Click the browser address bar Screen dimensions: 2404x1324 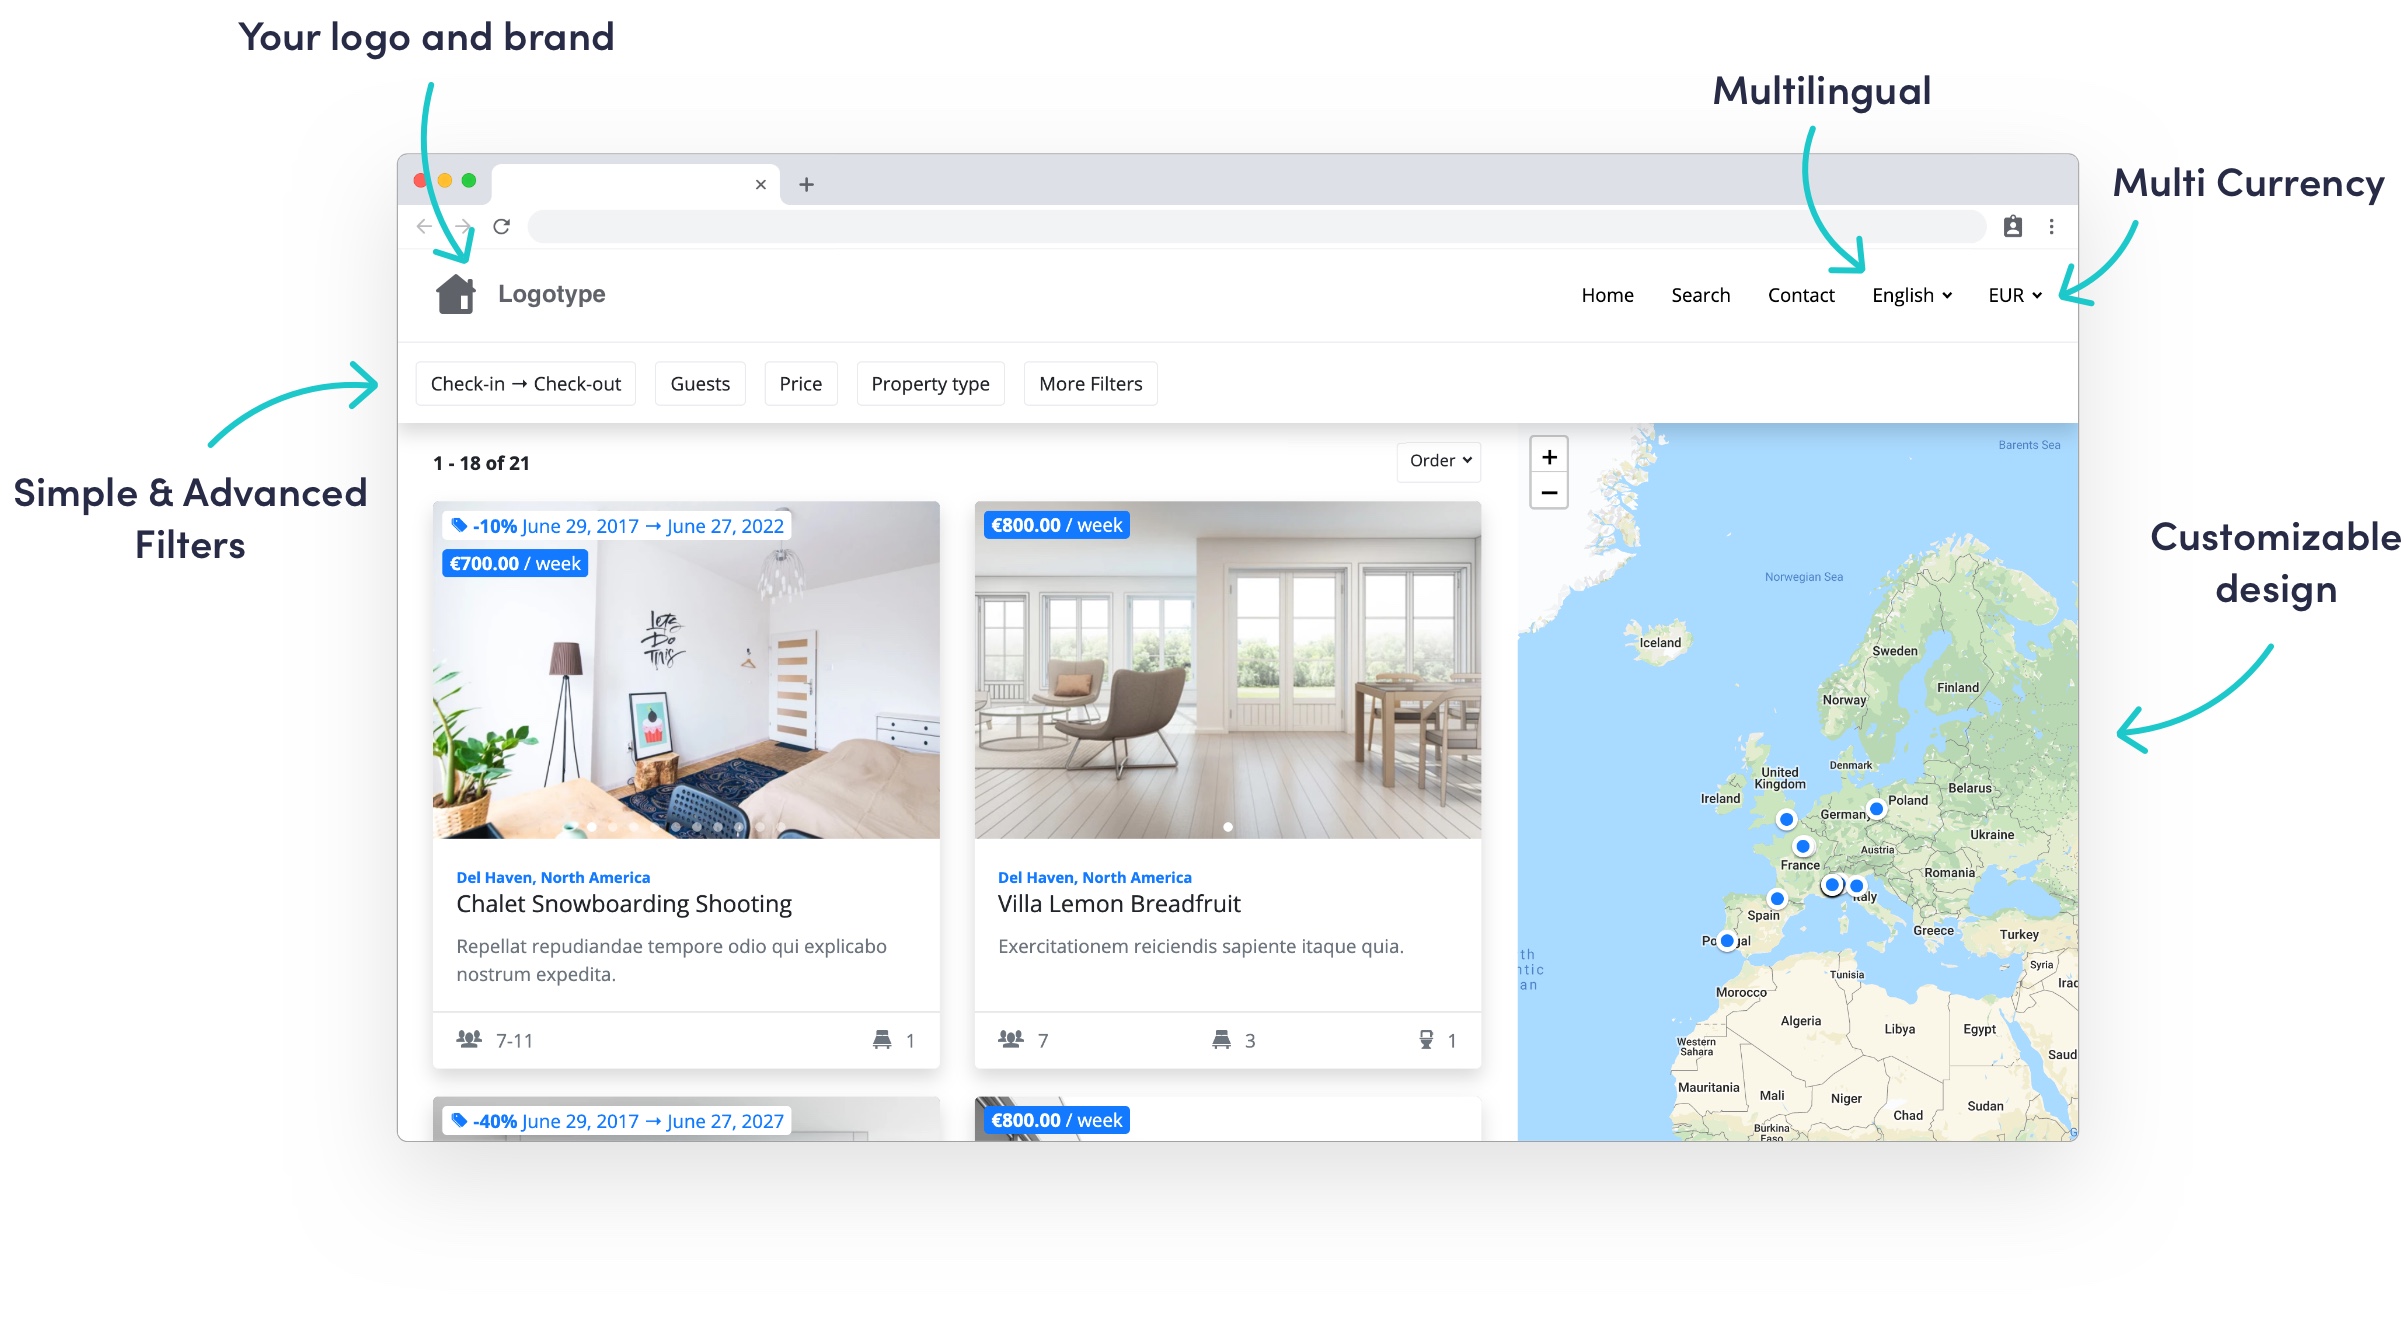[x=1257, y=227]
